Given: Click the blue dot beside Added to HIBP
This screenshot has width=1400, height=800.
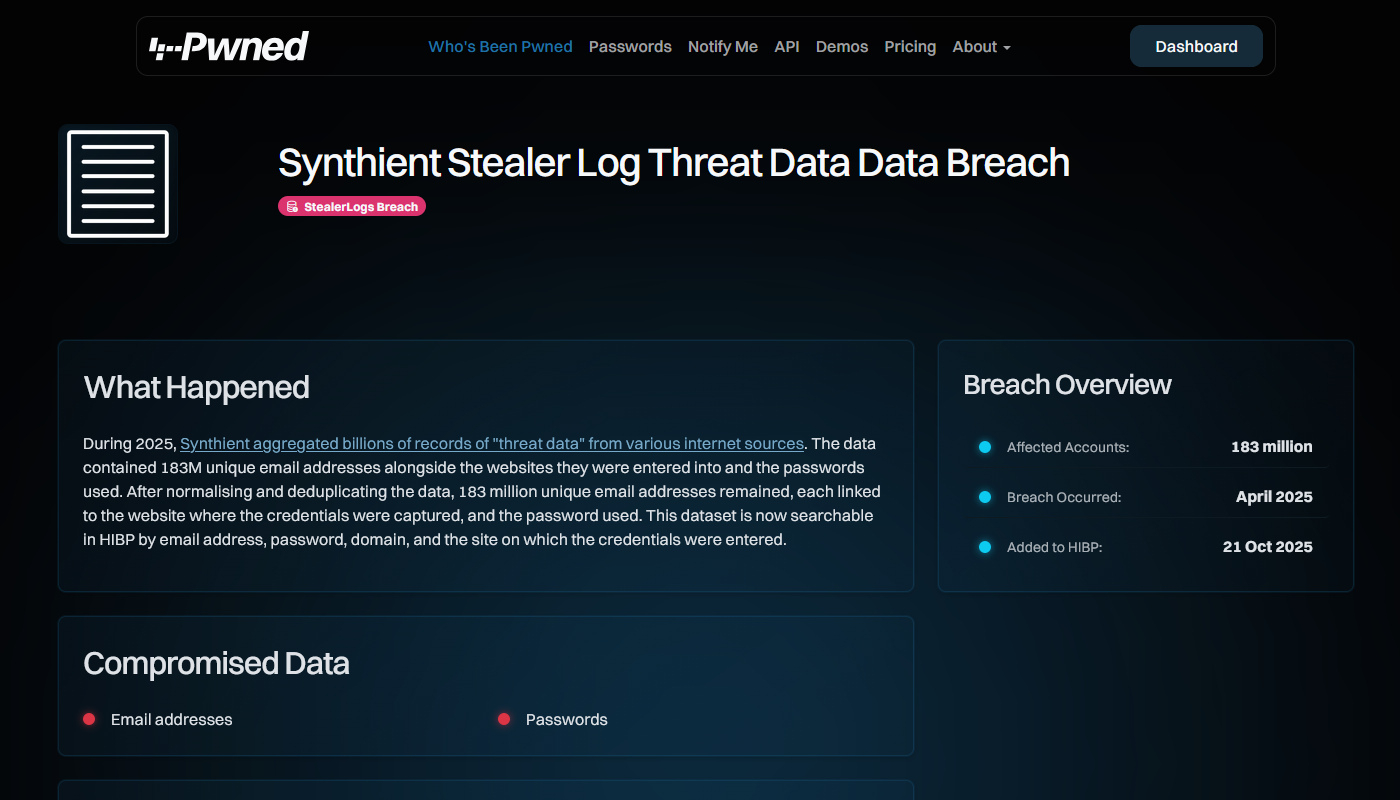Looking at the screenshot, I should (983, 547).
